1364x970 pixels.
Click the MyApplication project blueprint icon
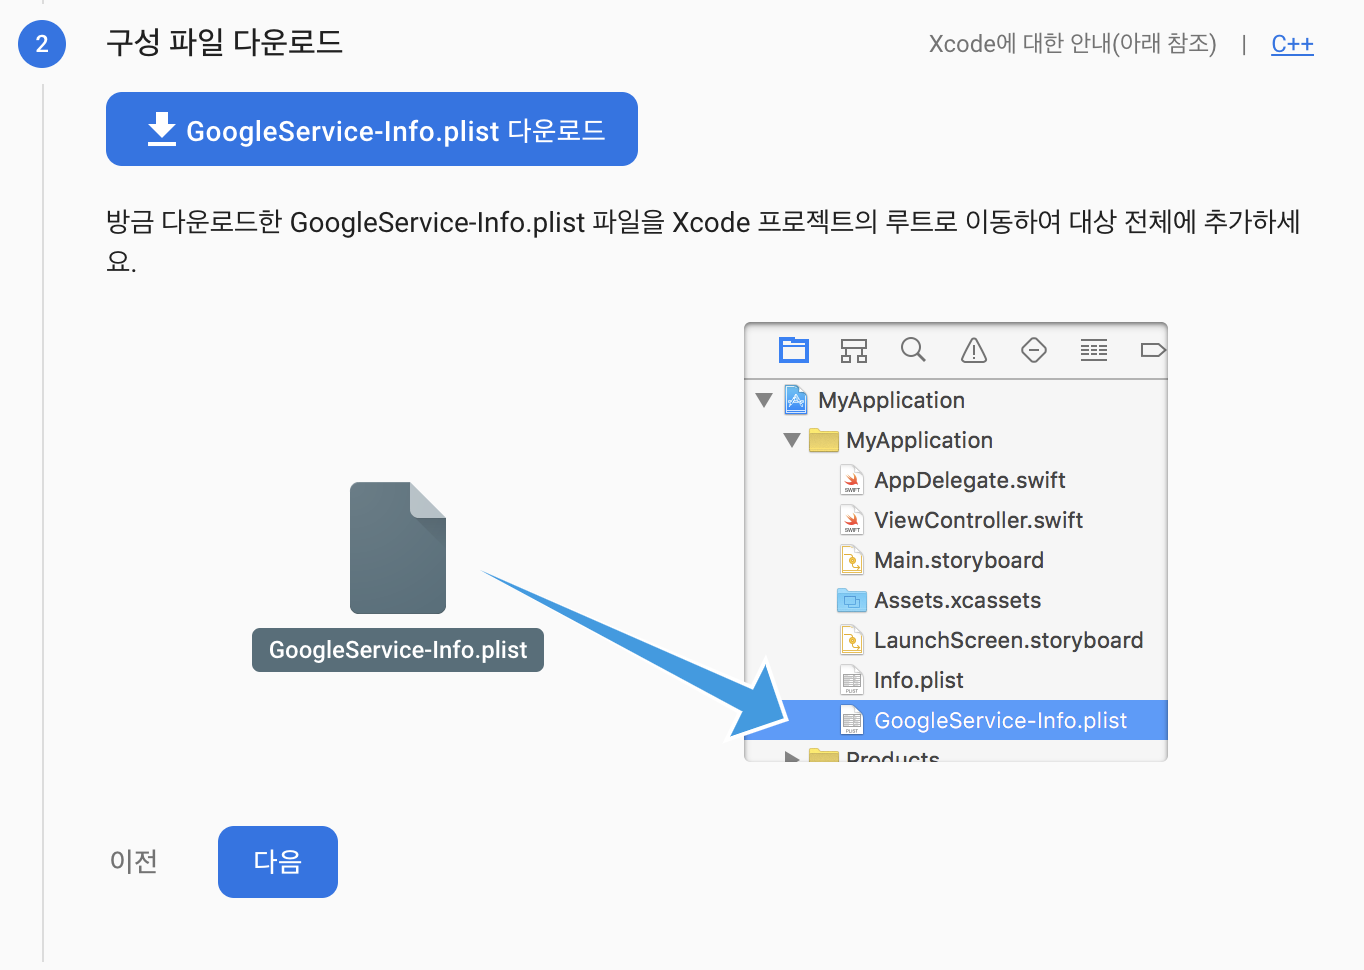(x=796, y=400)
